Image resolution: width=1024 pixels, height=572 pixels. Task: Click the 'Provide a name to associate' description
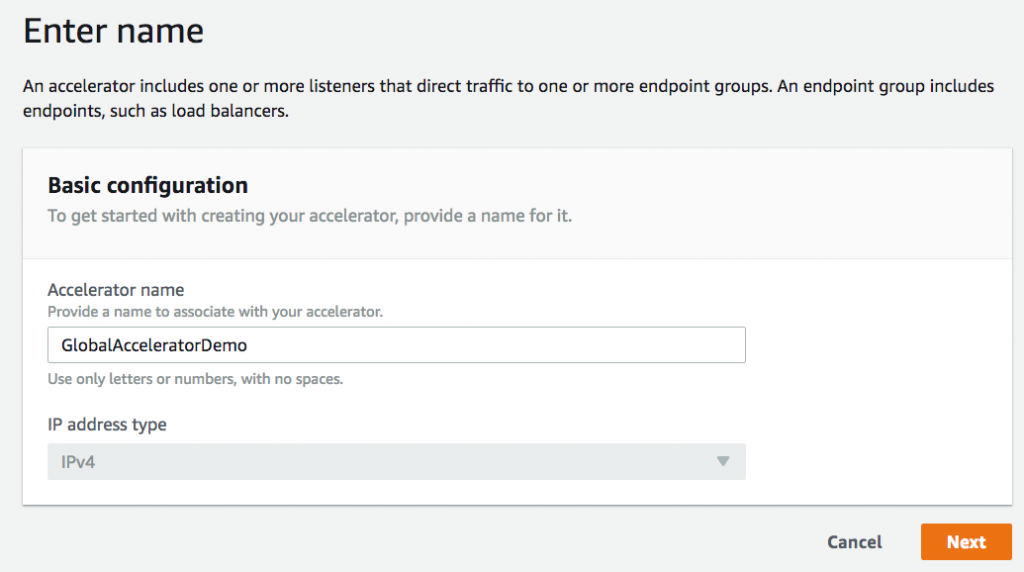tap(215, 312)
